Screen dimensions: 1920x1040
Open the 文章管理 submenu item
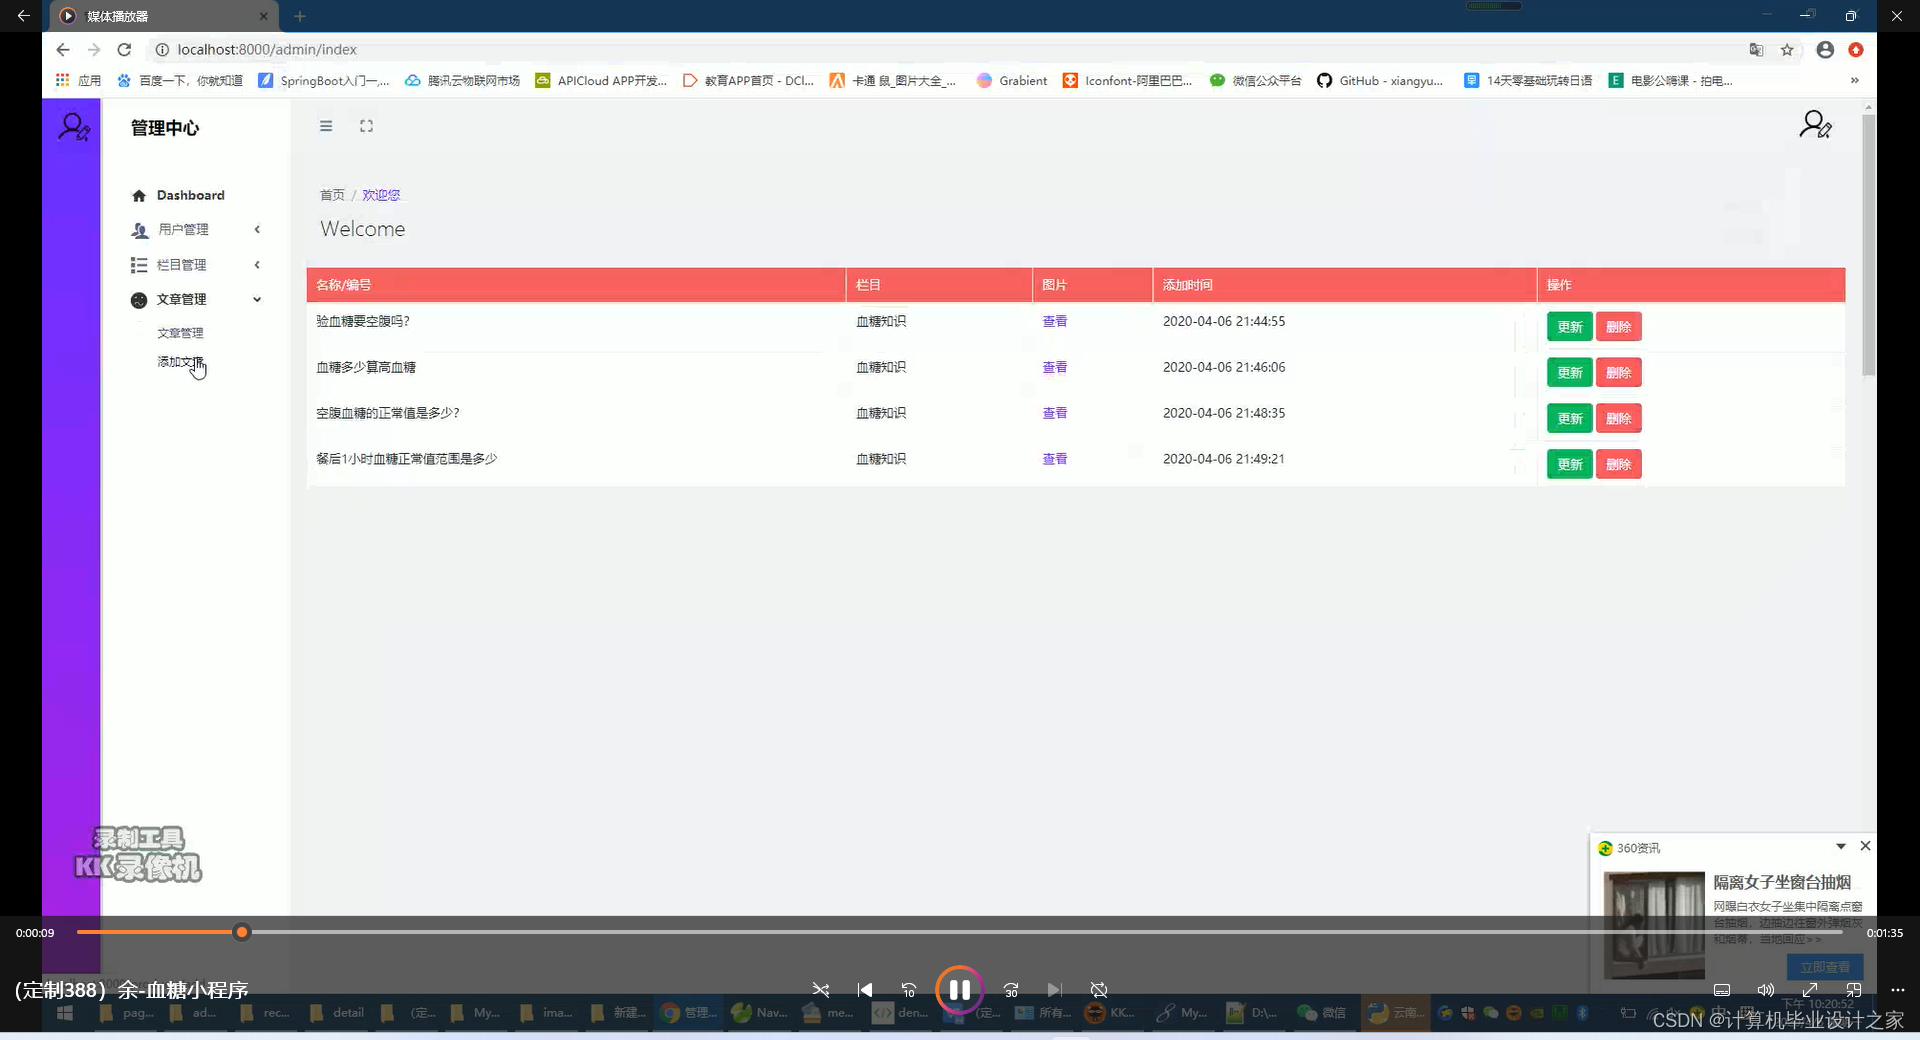(180, 333)
